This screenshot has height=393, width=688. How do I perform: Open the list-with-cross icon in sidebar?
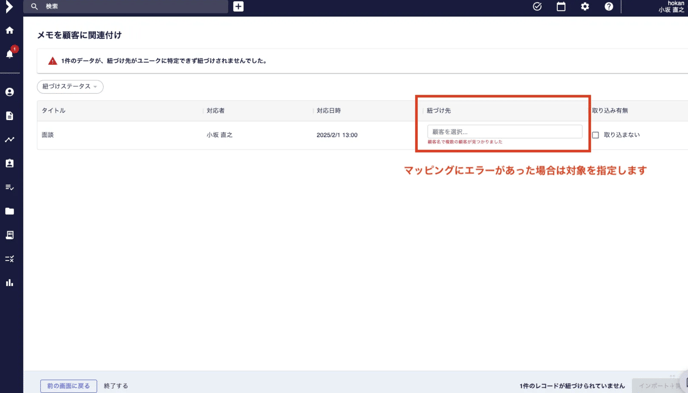pyautogui.click(x=10, y=259)
